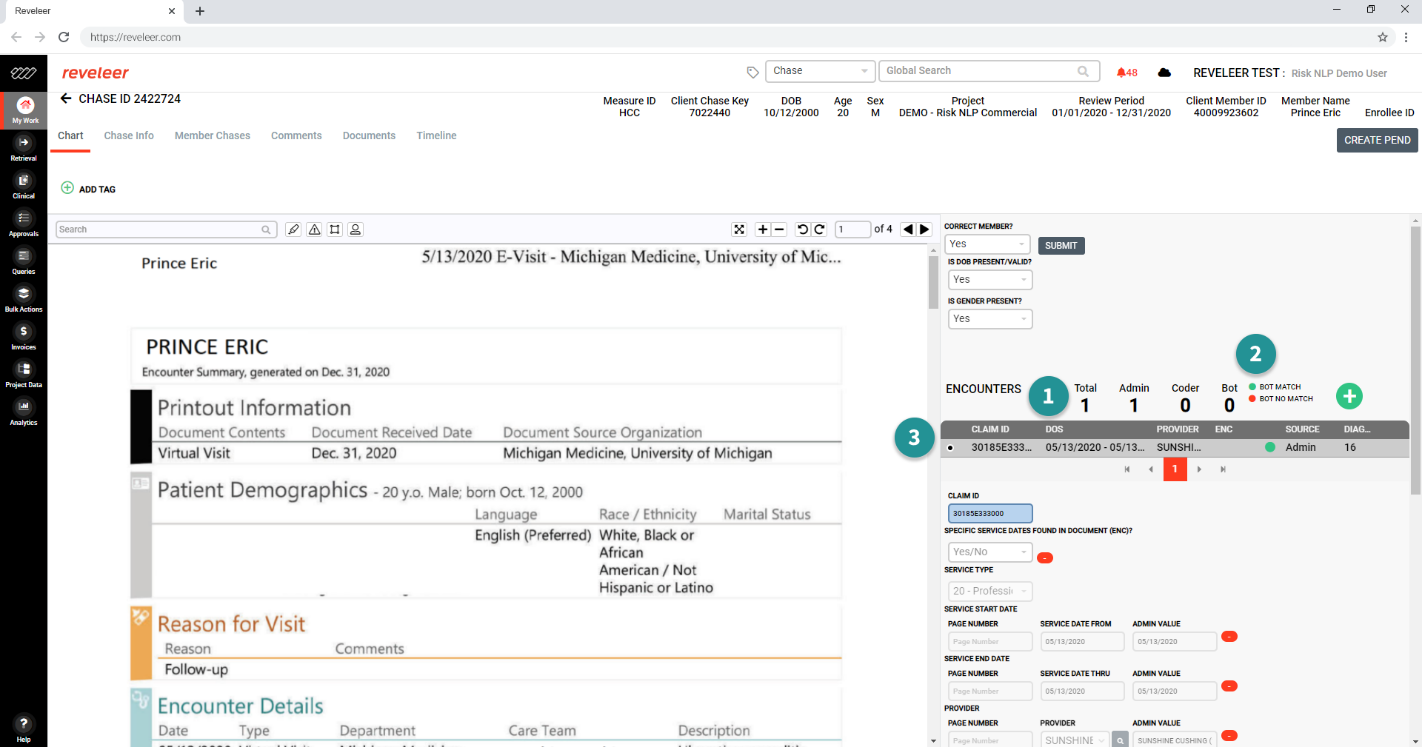Click the Claim ID field 30185E333000
The width and height of the screenshot is (1422, 747).
click(990, 513)
